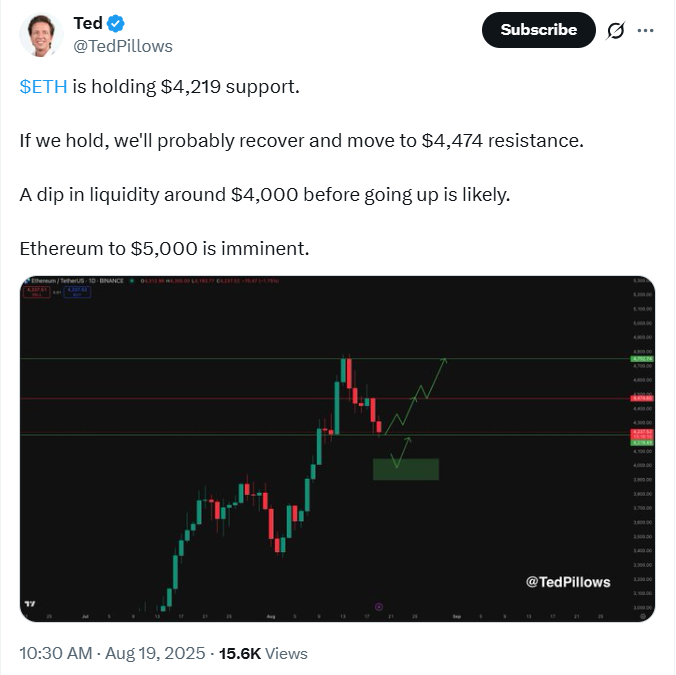
Task: Click the red 4,474 resistance price label
Action: pos(642,398)
